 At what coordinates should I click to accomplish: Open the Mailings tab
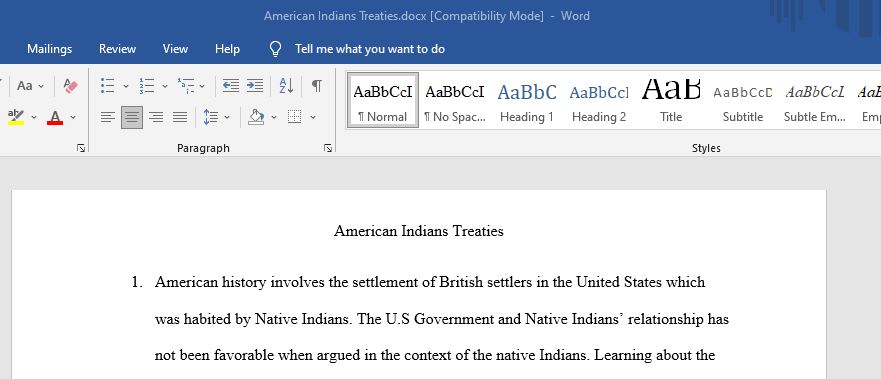(49, 49)
